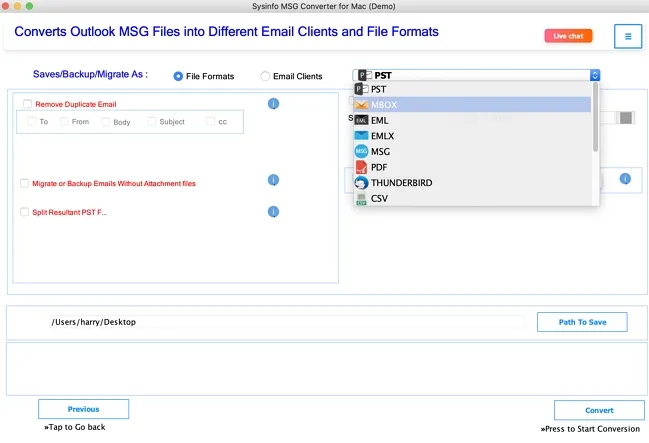Viewport: 649px width, 443px height.
Task: Click the Saves/Backup/Migrate As label
Action: (x=90, y=74)
